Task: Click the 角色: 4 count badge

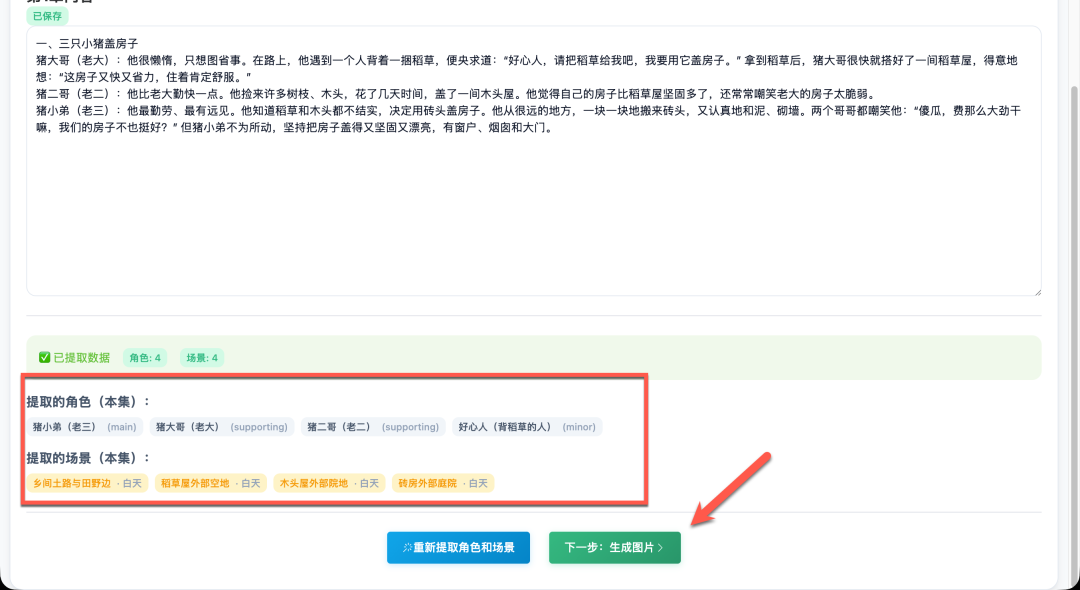Action: [x=143, y=357]
